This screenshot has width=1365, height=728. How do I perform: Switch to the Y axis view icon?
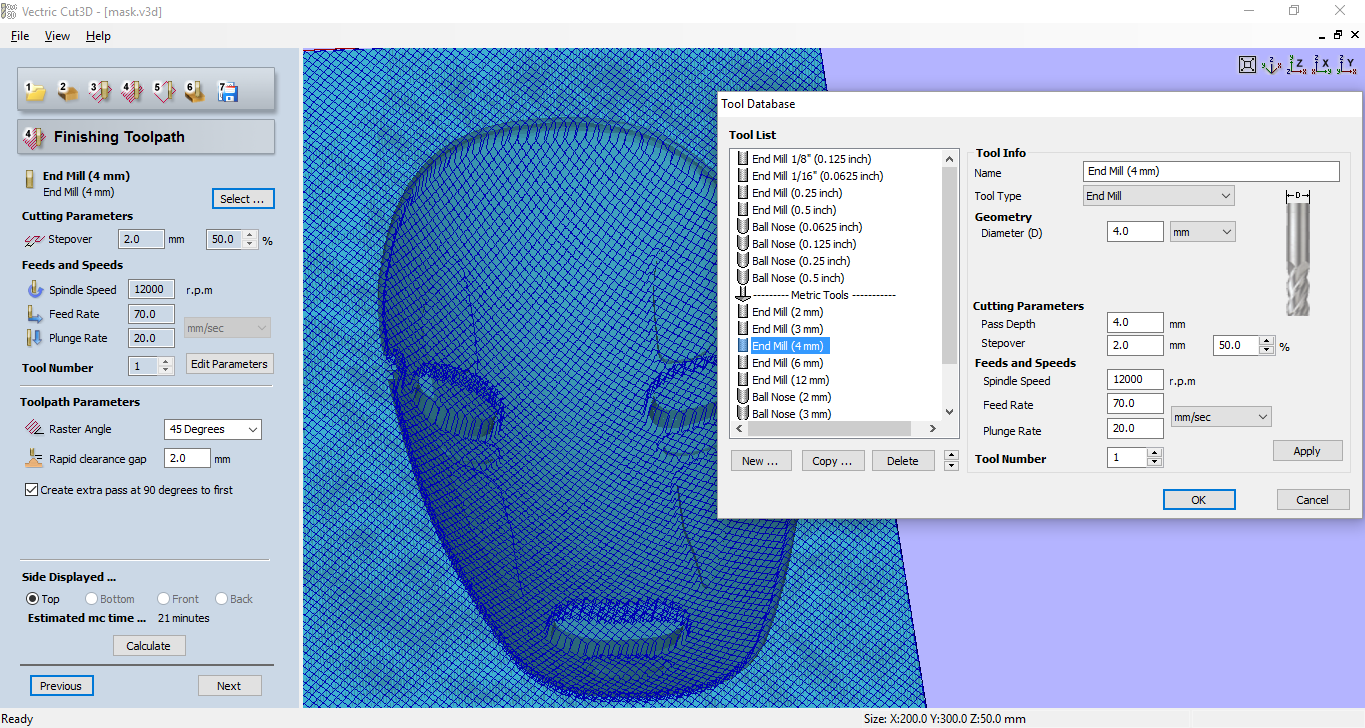[x=1345, y=64]
